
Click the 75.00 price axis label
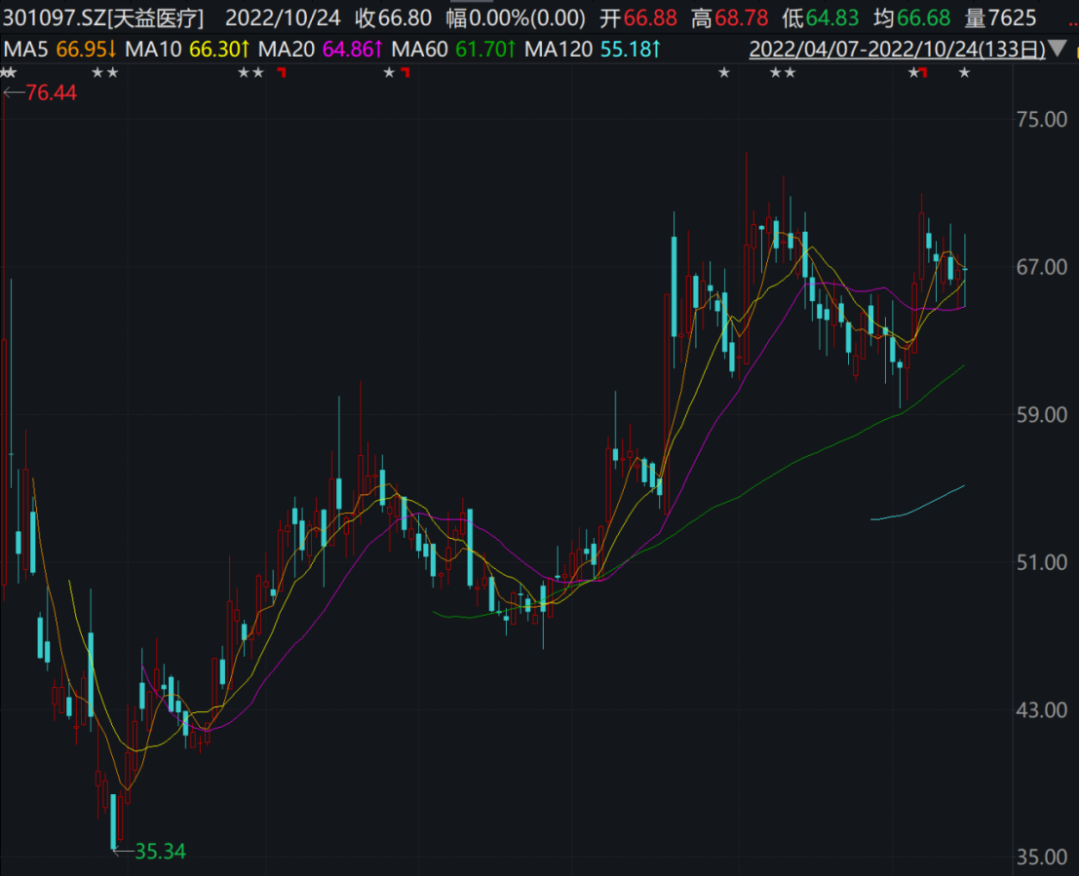(1042, 120)
